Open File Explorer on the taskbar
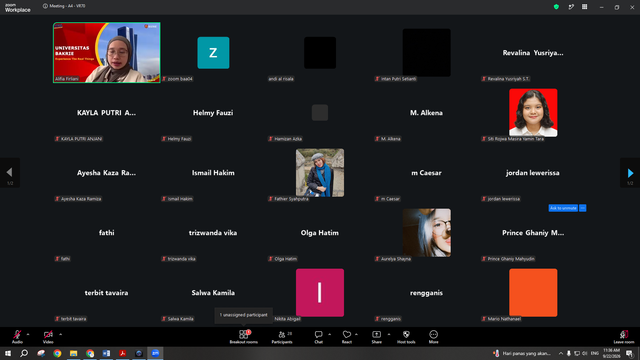Viewport: 640px width, 360px height. pyautogui.click(x=73, y=353)
